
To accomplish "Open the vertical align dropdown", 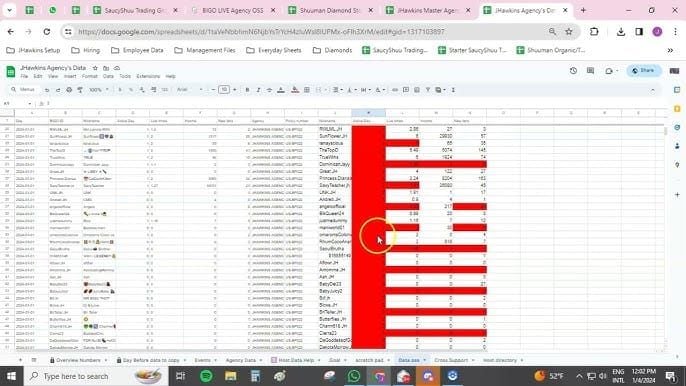I will 351,90.
